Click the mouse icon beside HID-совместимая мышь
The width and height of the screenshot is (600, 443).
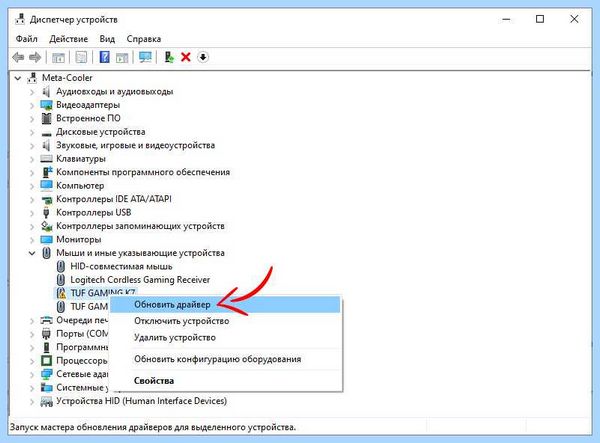point(60,266)
